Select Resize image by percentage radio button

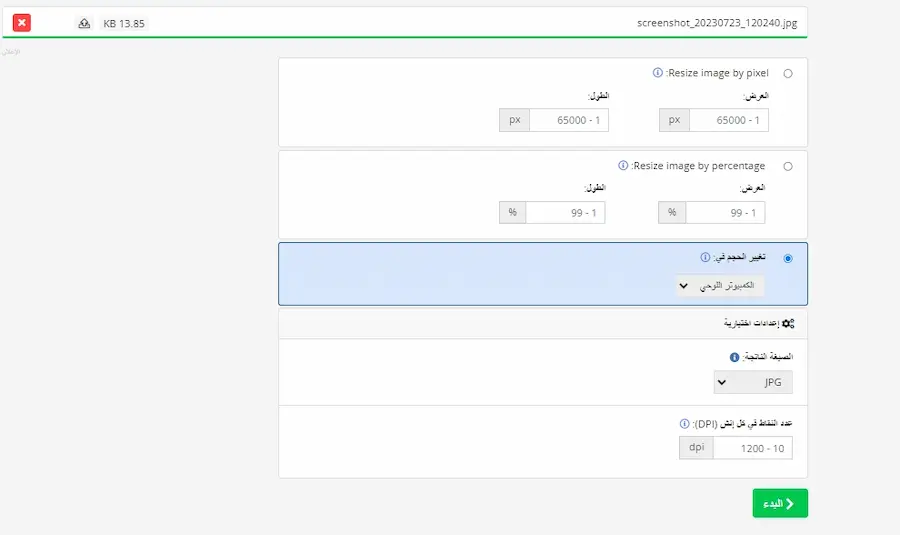788,166
